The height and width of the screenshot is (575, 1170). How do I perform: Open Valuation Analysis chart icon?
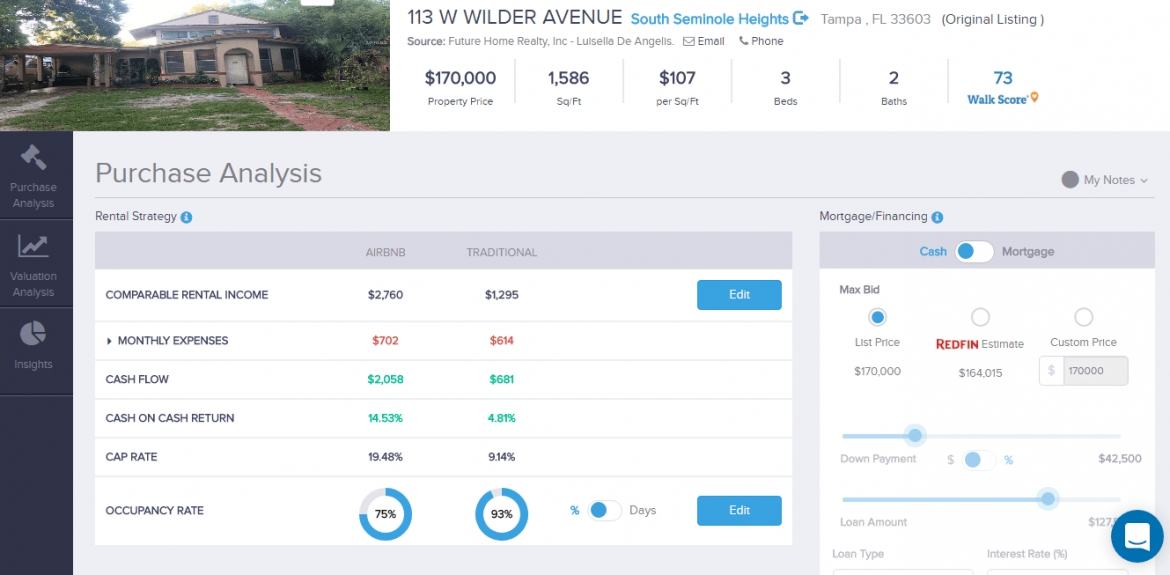point(33,246)
